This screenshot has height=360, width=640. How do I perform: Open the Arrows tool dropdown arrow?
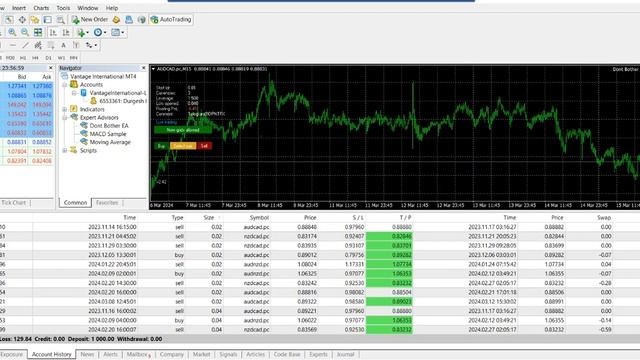[x=96, y=45]
